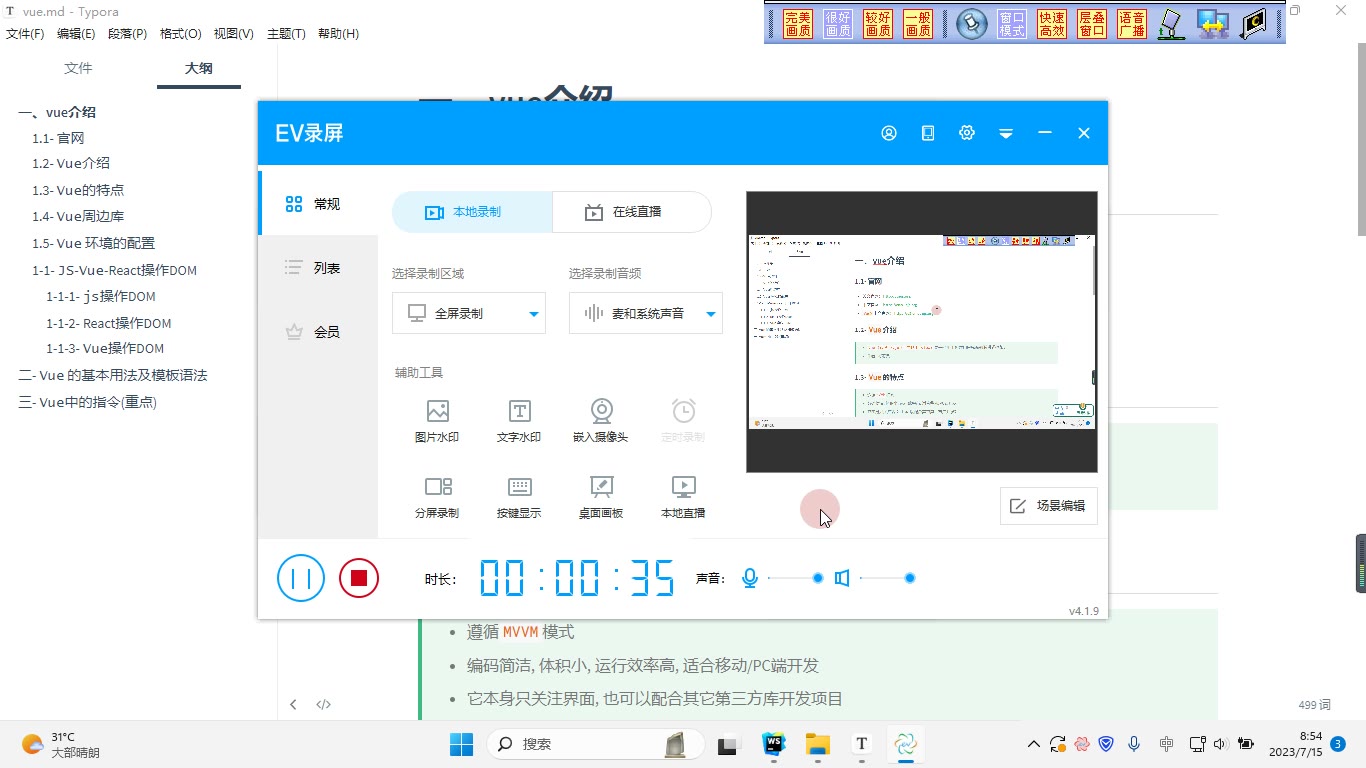Open the 分屏录制 split-screen recording tool
Image resolution: width=1366 pixels, height=768 pixels.
437,497
